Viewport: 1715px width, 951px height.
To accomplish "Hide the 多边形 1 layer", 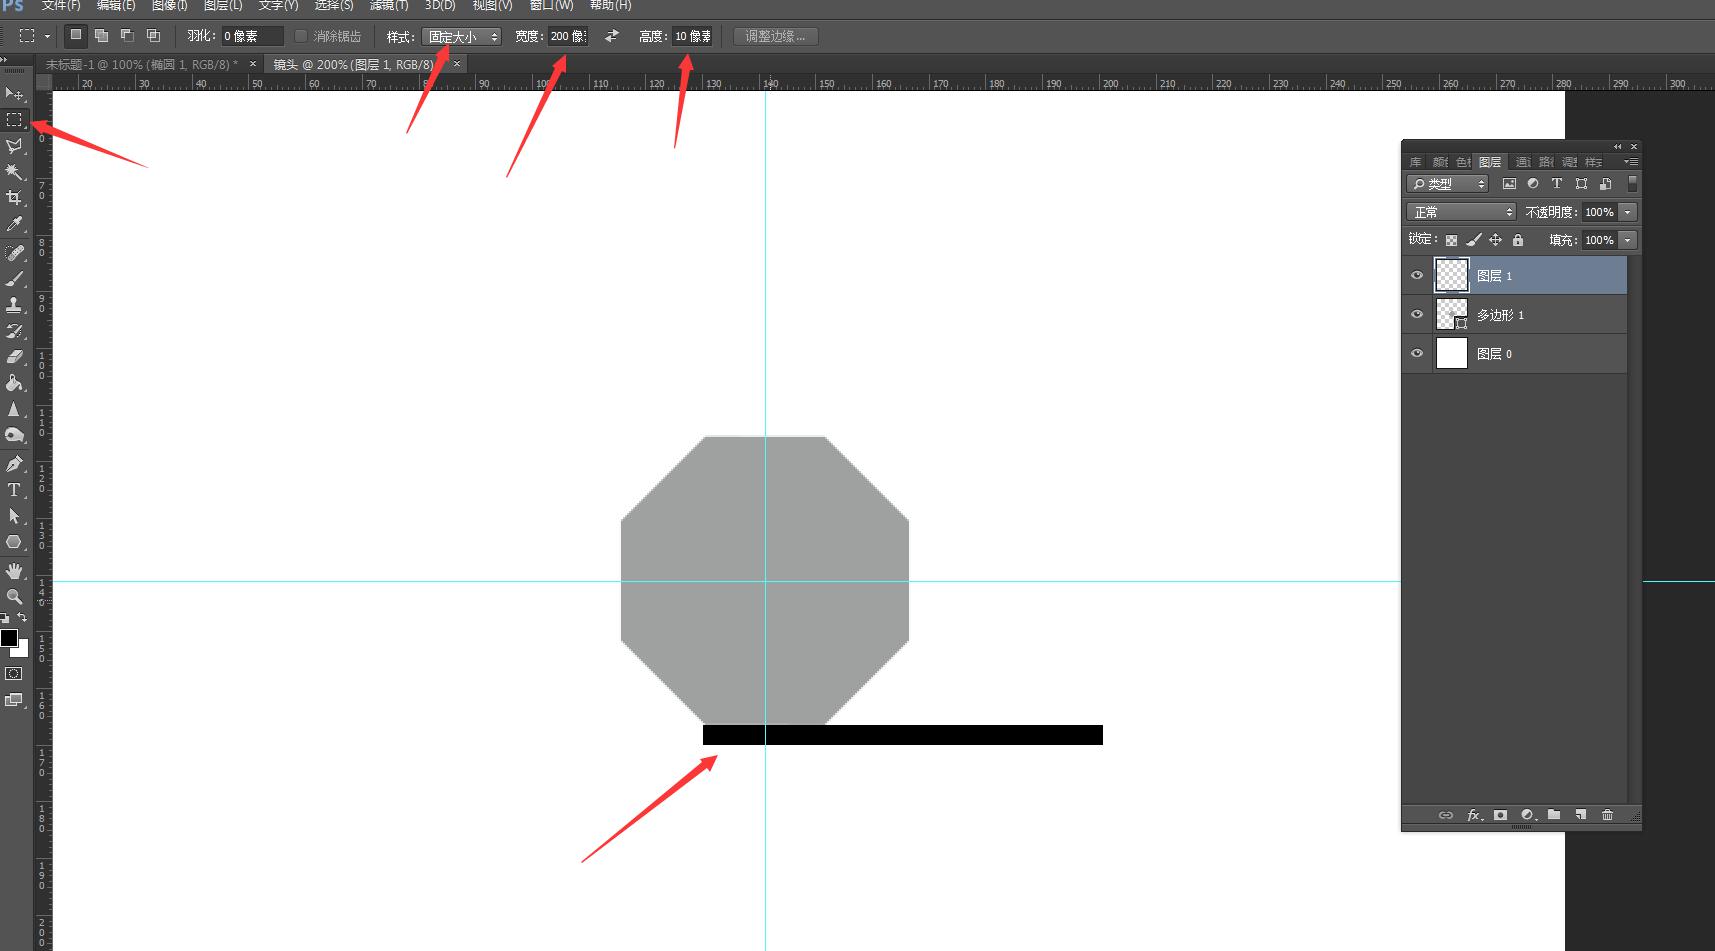I will tap(1417, 314).
